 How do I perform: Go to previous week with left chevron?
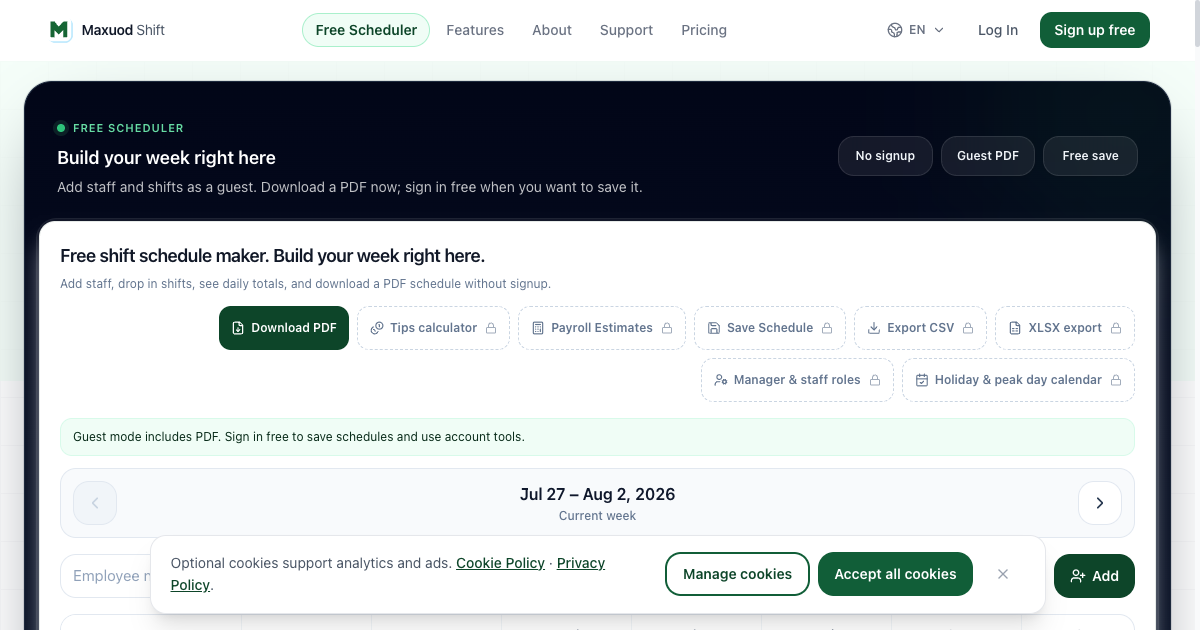95,503
